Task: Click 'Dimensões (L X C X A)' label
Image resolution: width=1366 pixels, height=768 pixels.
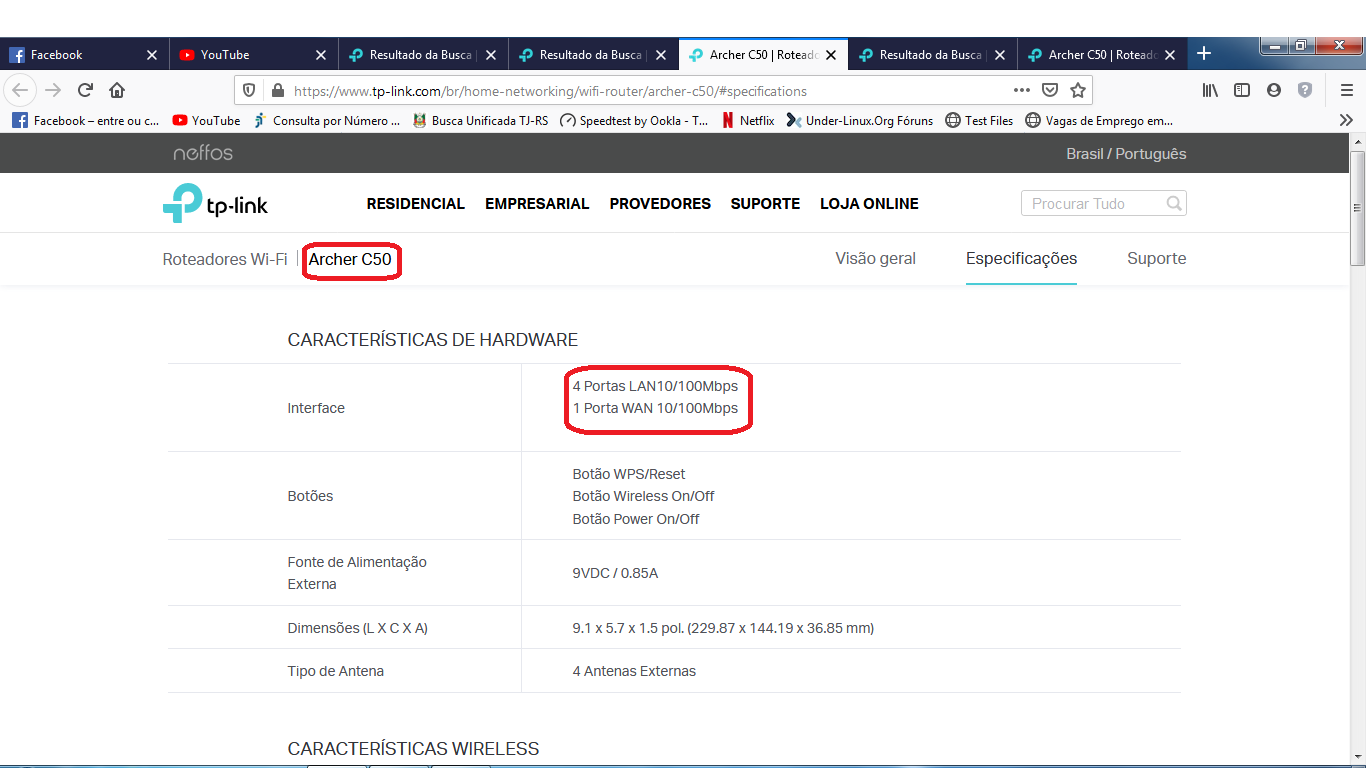Action: pyautogui.click(x=358, y=628)
